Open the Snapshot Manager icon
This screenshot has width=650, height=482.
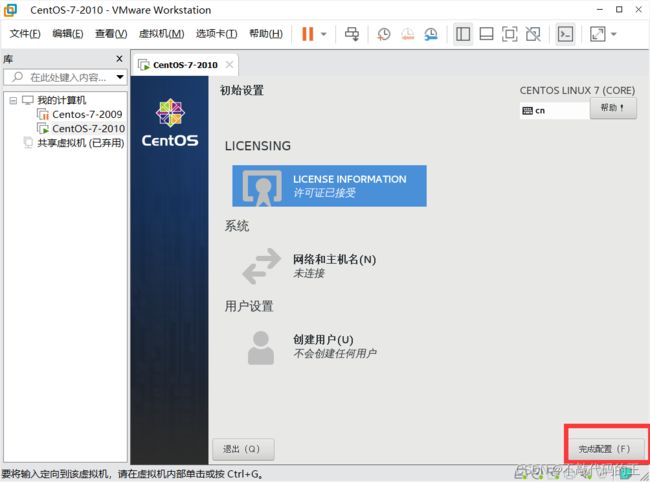(431, 34)
